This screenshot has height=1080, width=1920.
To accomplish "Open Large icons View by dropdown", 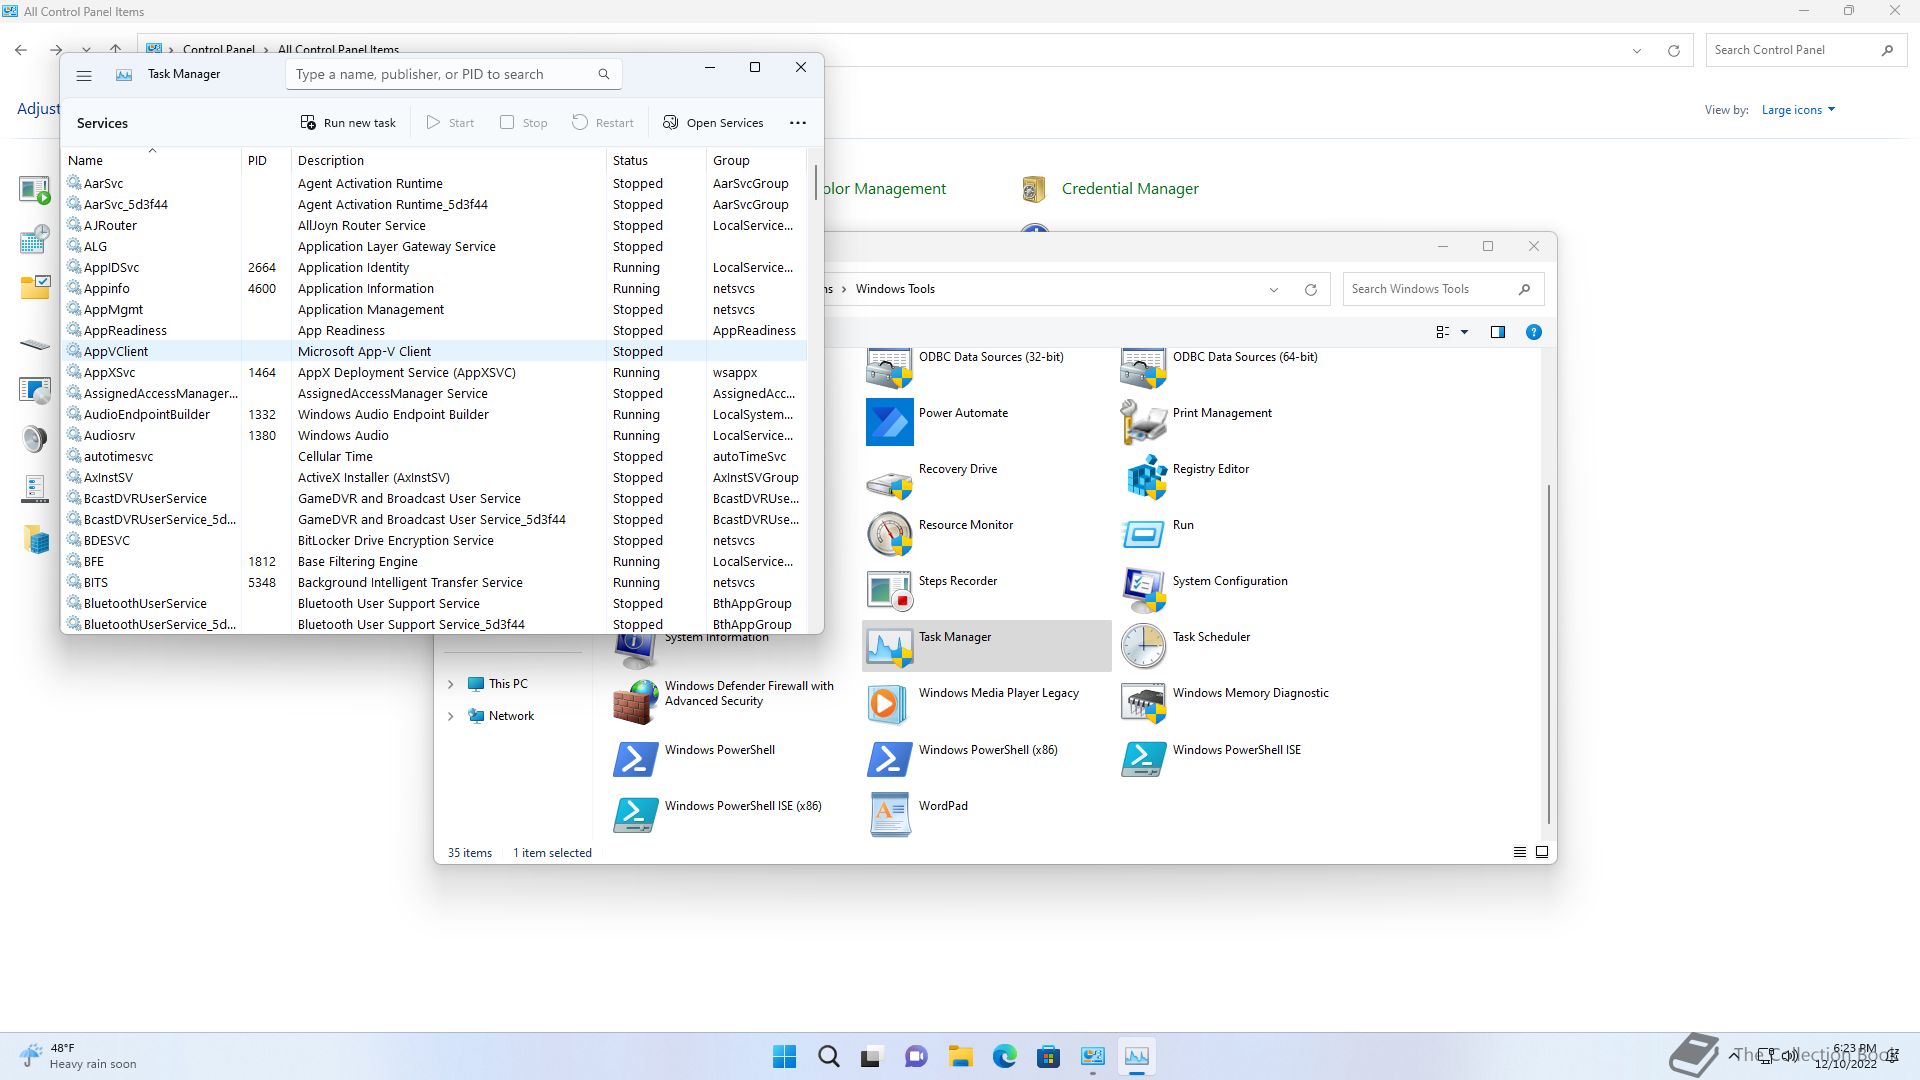I will (x=1798, y=110).
